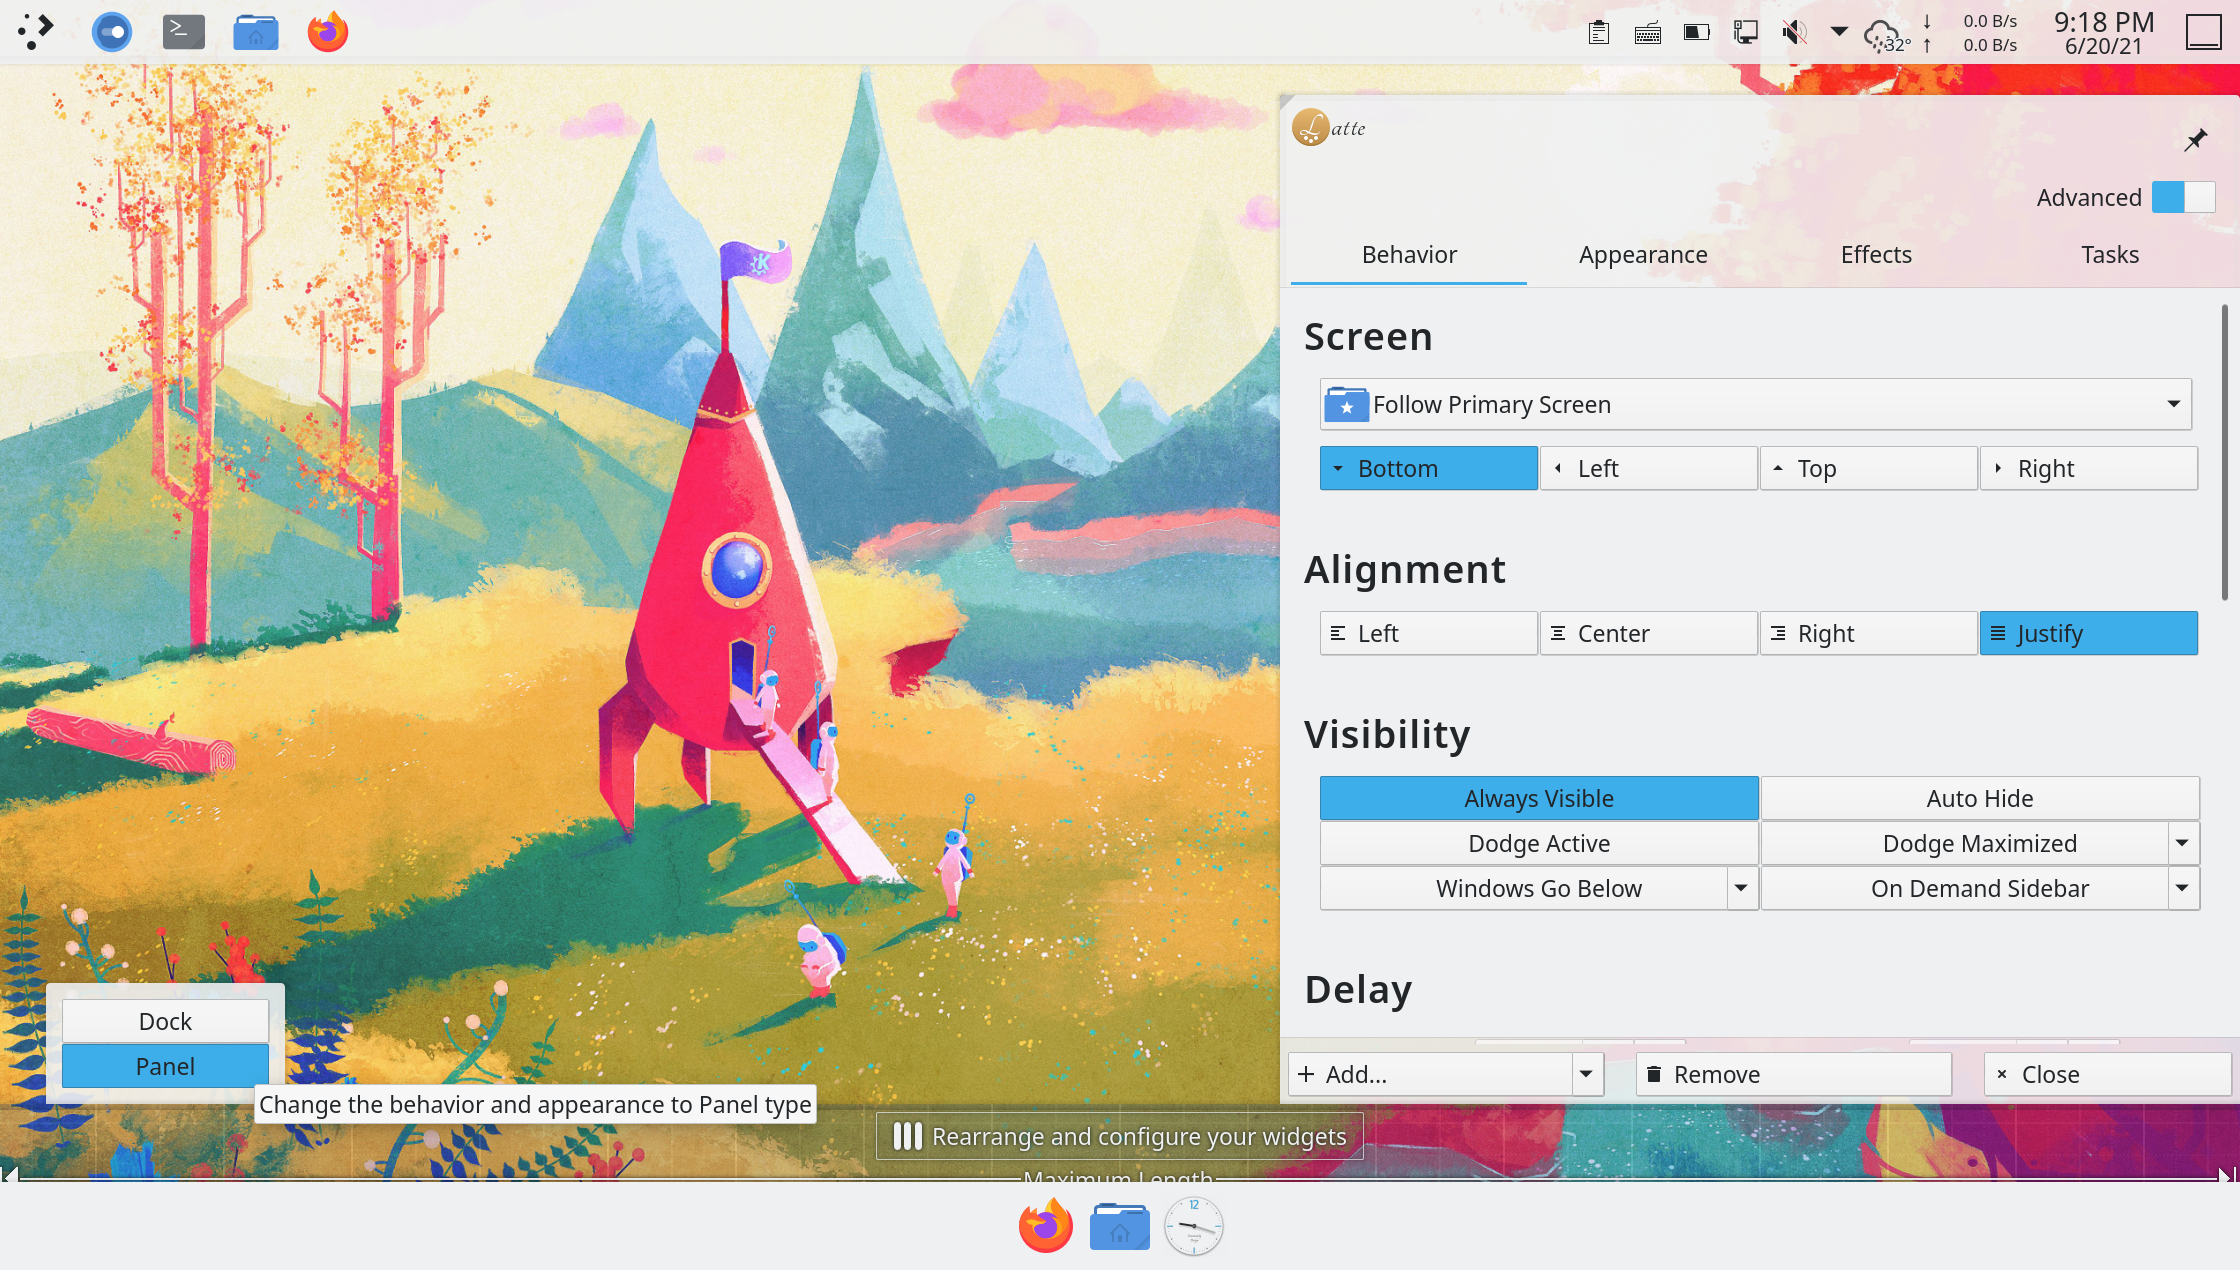Open the application launcher in top-left corner
2240x1270 pixels.
tap(36, 32)
